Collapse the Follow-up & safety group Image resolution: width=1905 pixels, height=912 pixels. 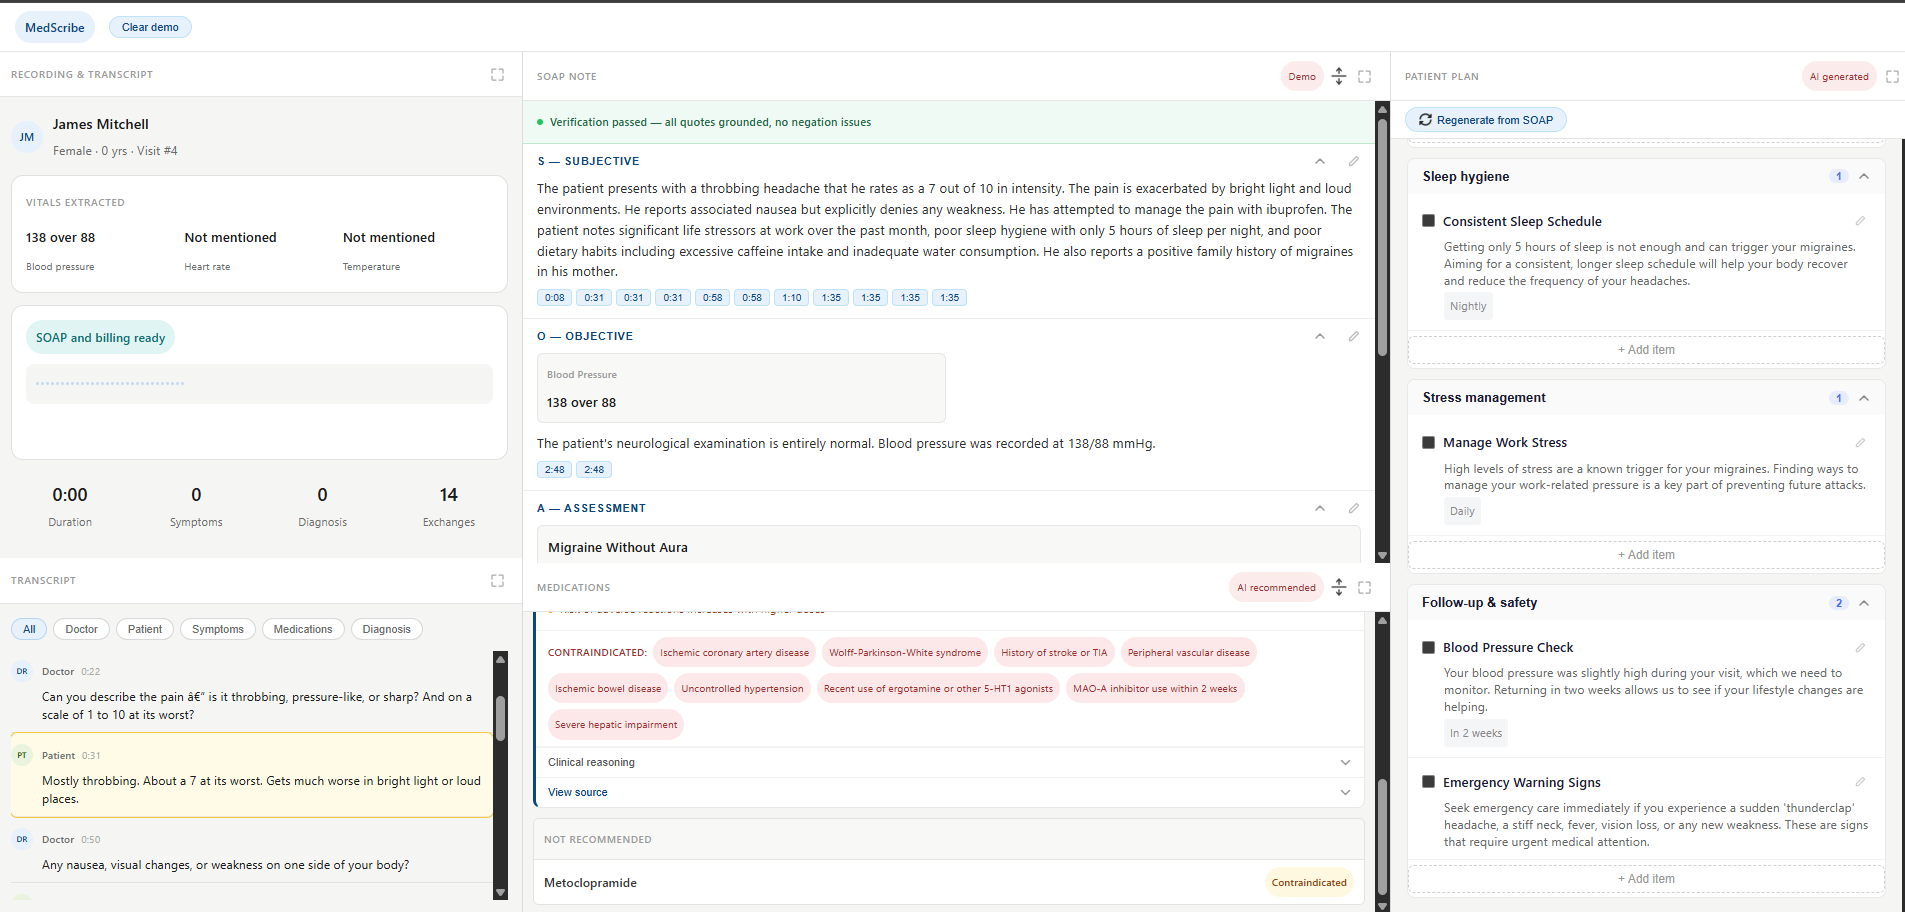click(1864, 603)
